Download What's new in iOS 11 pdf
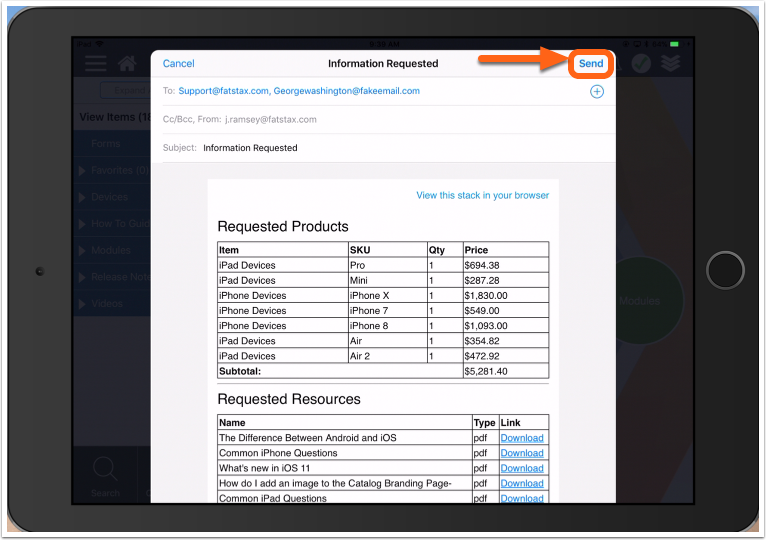Screen dimensions: 766x540 [522, 468]
